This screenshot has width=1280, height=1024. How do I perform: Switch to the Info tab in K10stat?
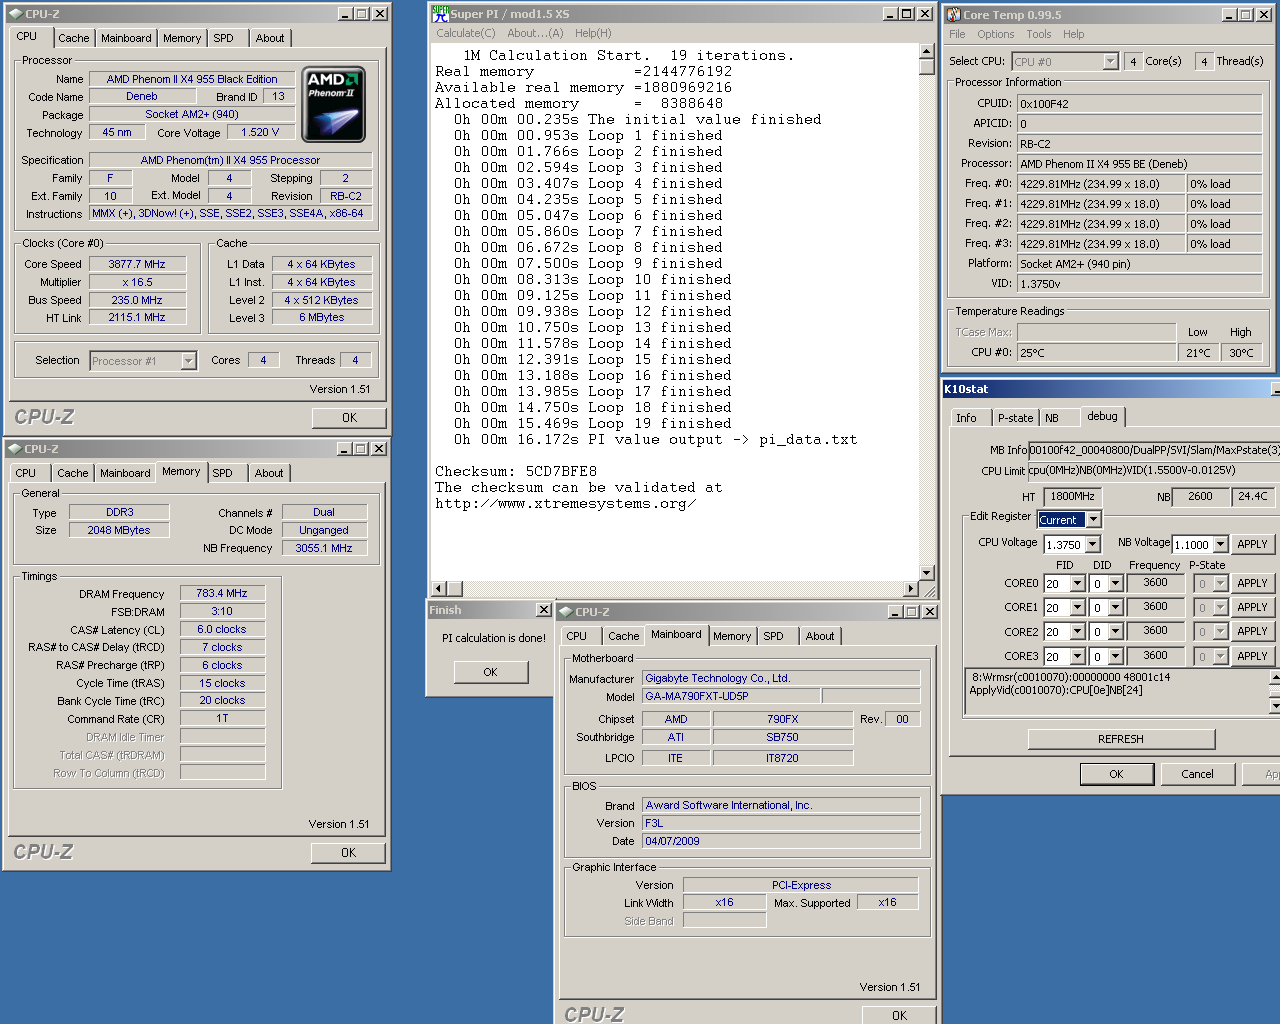pyautogui.click(x=966, y=418)
